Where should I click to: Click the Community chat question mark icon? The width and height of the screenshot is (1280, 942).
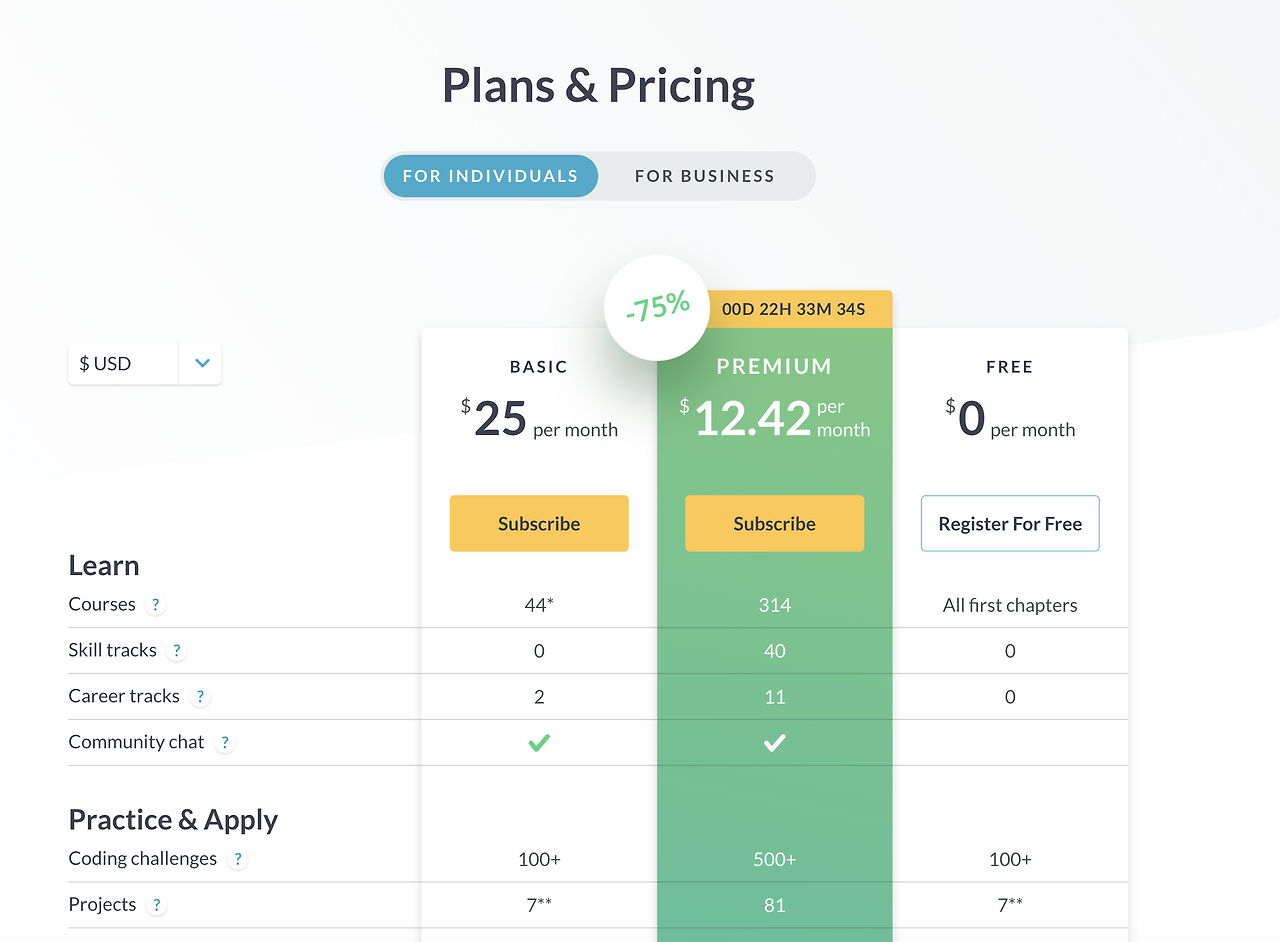click(x=225, y=743)
